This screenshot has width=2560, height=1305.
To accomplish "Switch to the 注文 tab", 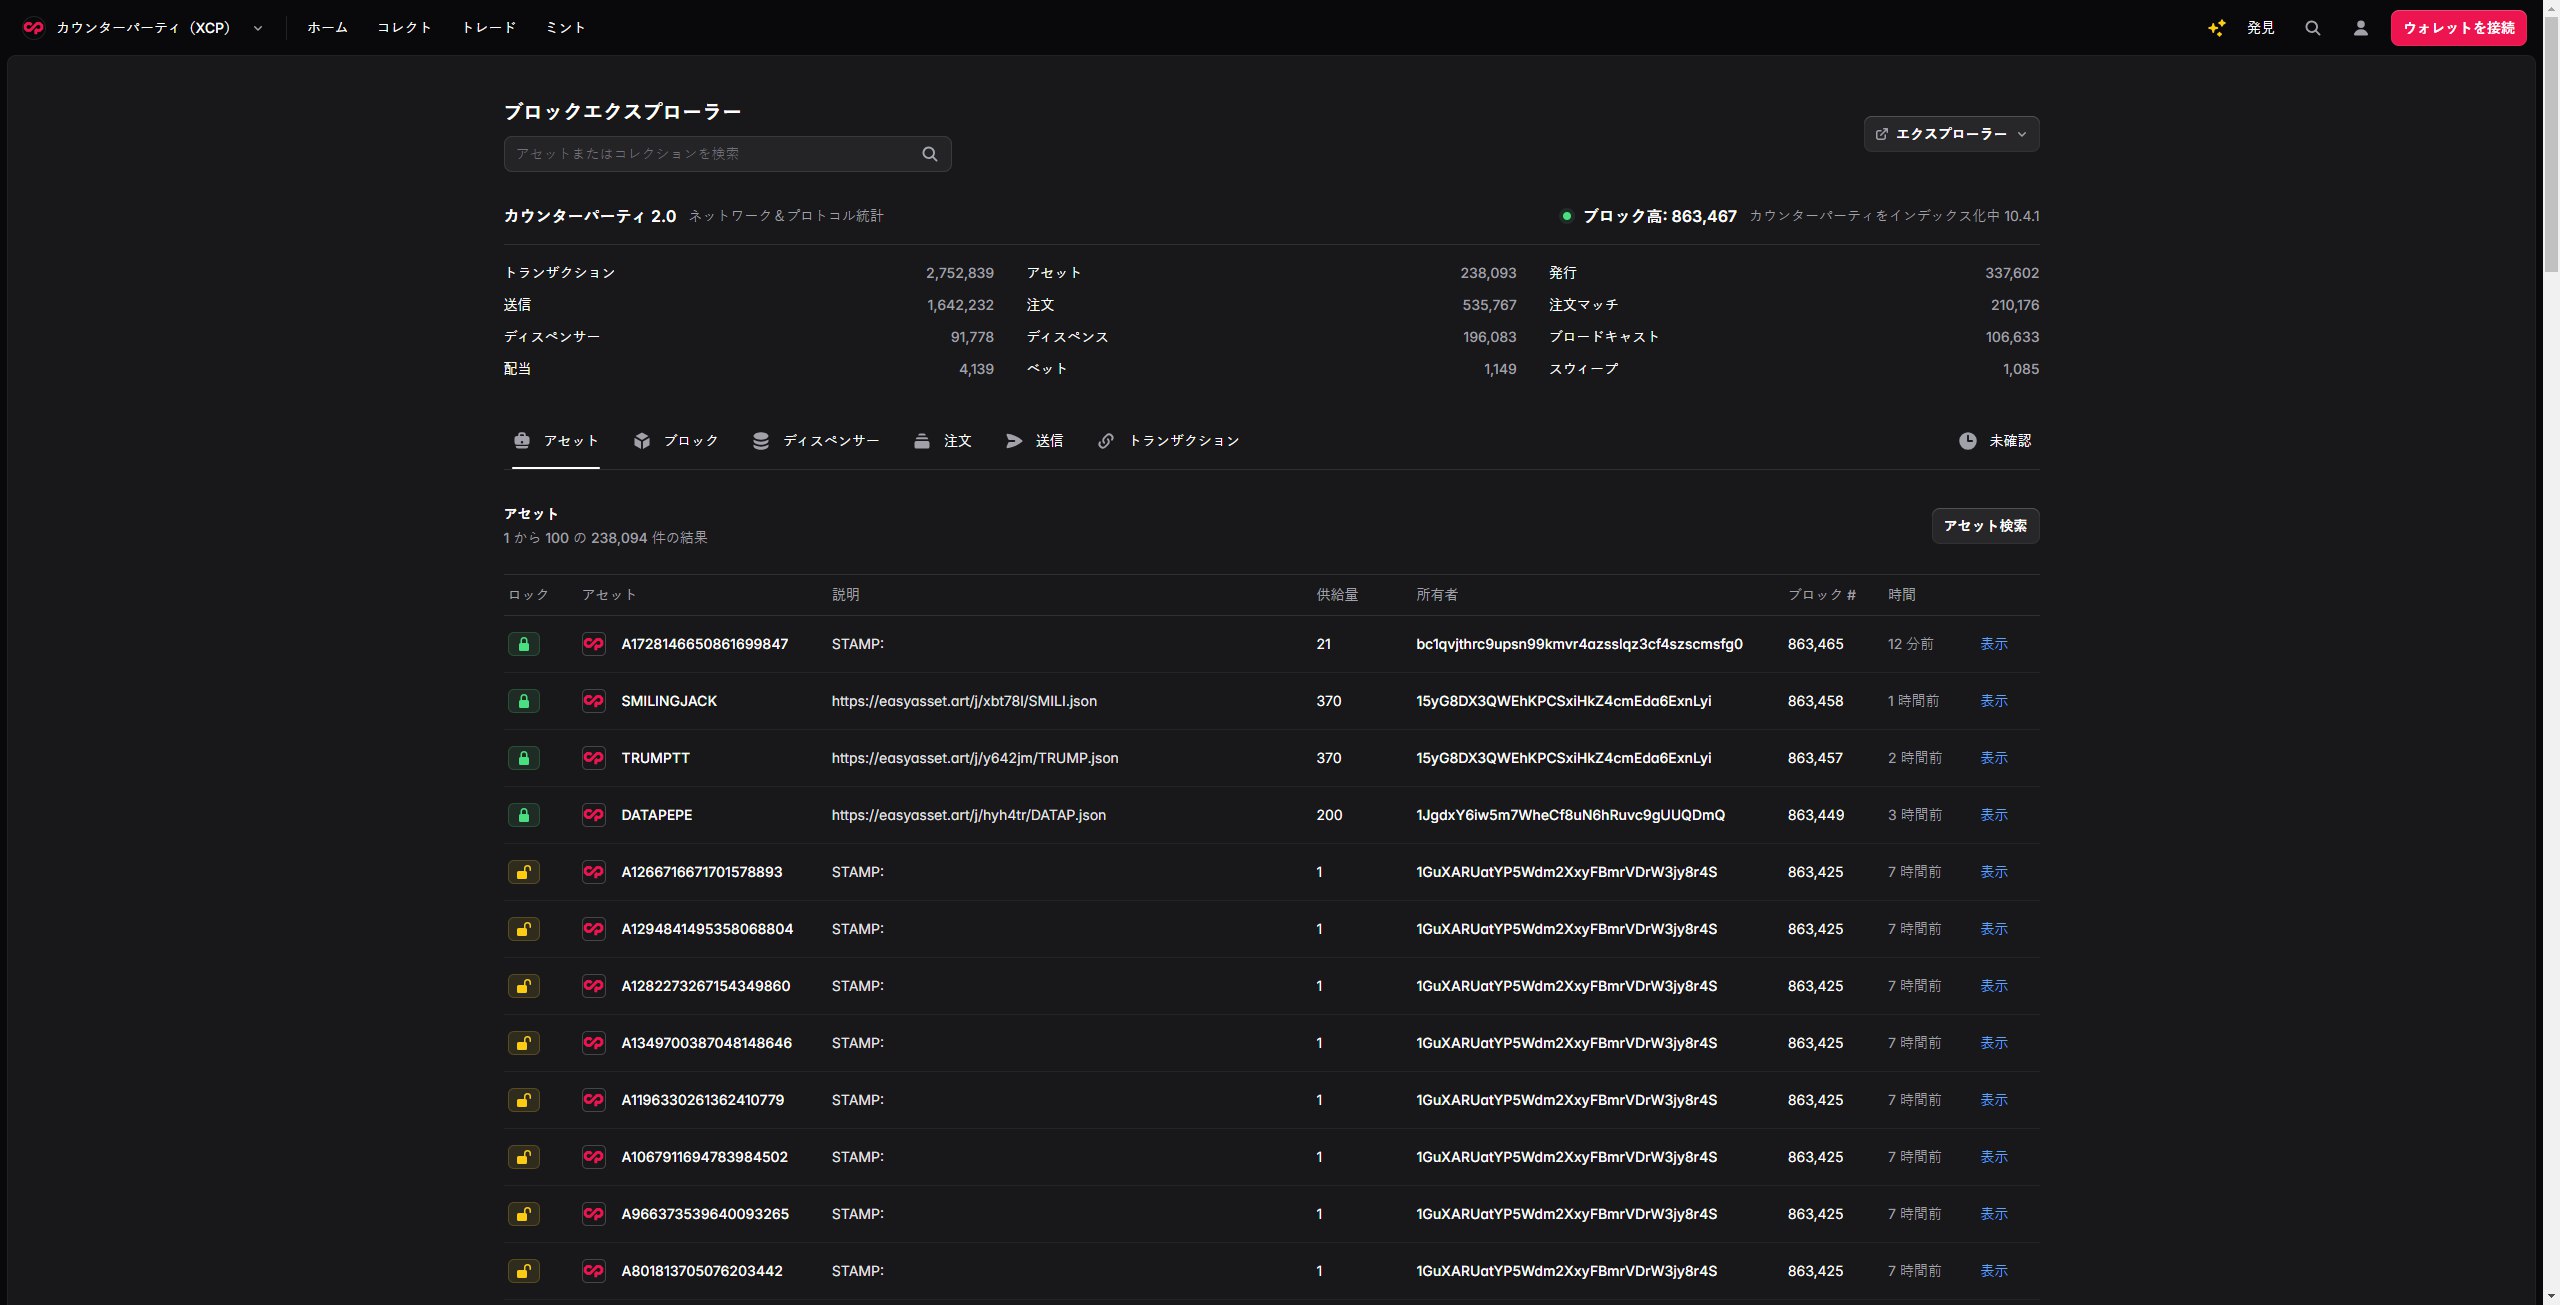I will pyautogui.click(x=942, y=441).
